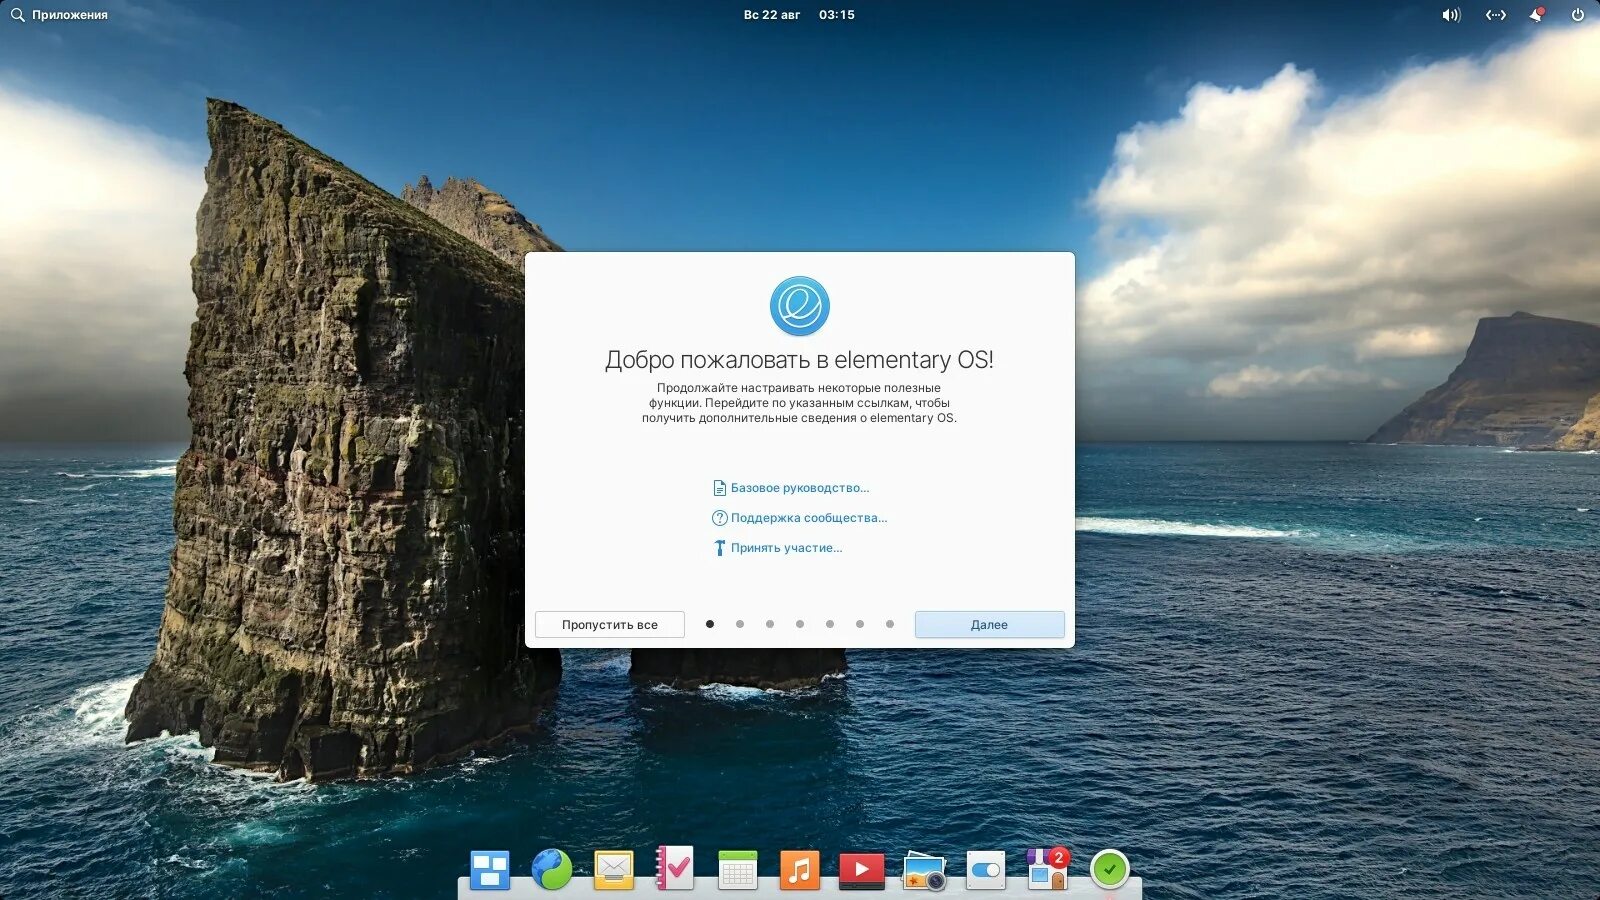Click the green checkmark onboarding dock icon
Image resolution: width=1600 pixels, height=900 pixels.
(1110, 870)
